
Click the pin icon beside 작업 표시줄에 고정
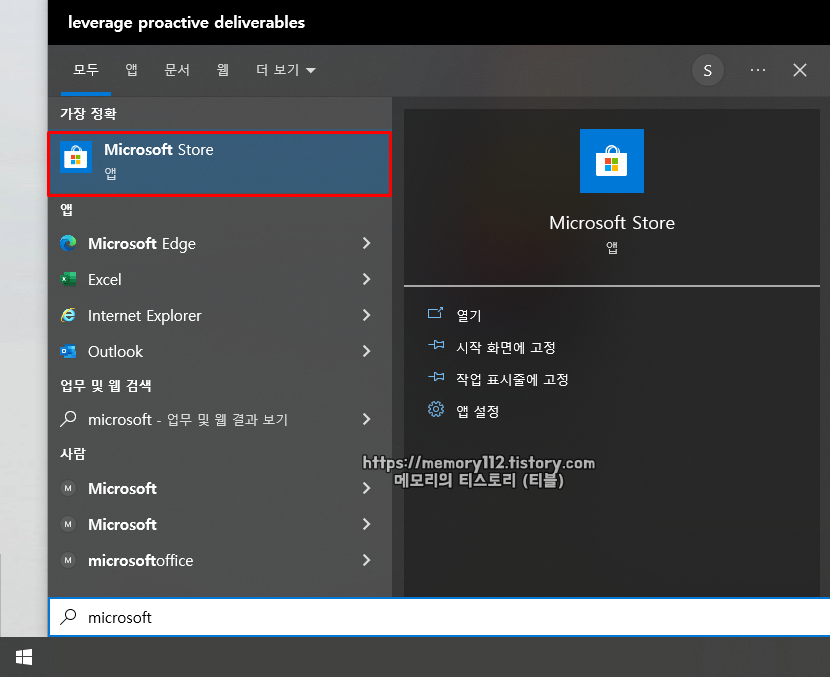pyautogui.click(x=436, y=377)
